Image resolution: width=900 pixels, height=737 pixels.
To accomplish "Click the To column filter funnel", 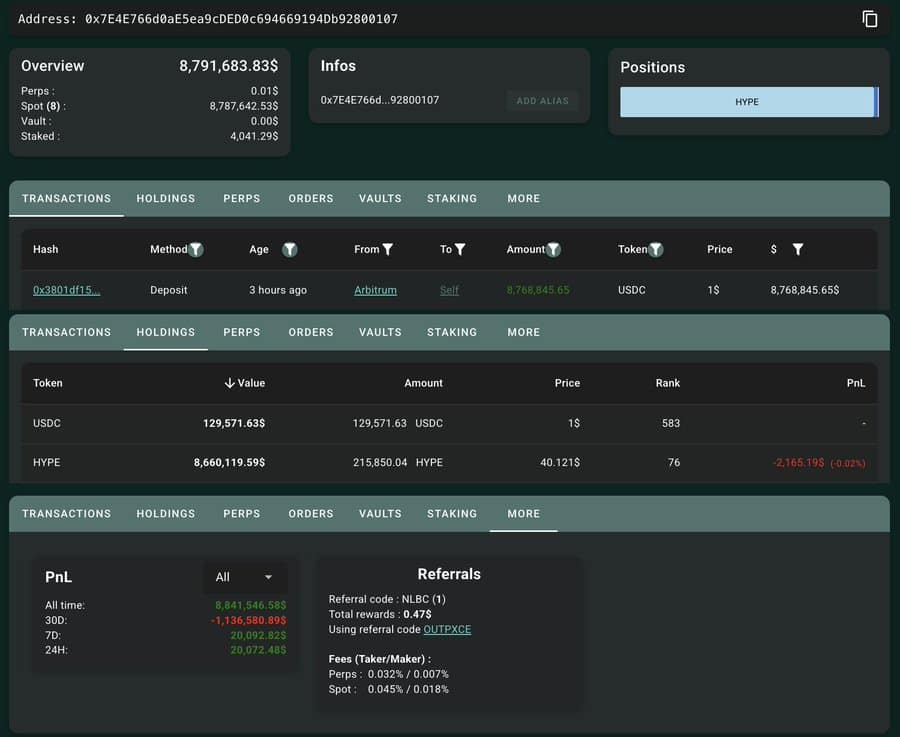I will pyautogui.click(x=460, y=249).
